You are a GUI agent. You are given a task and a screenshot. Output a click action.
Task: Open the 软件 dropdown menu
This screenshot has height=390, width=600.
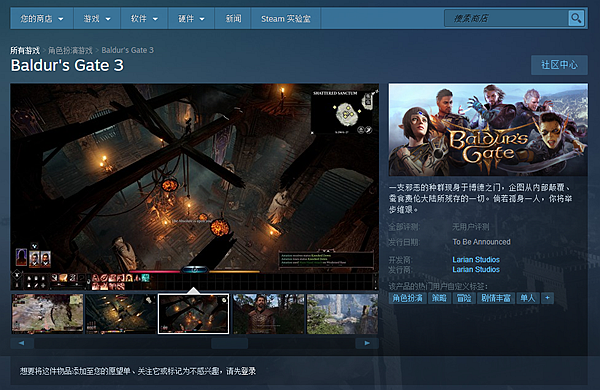[144, 18]
